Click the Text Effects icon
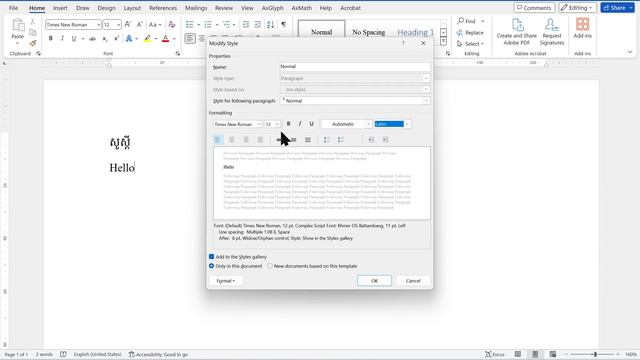The image size is (640, 360). [129, 38]
